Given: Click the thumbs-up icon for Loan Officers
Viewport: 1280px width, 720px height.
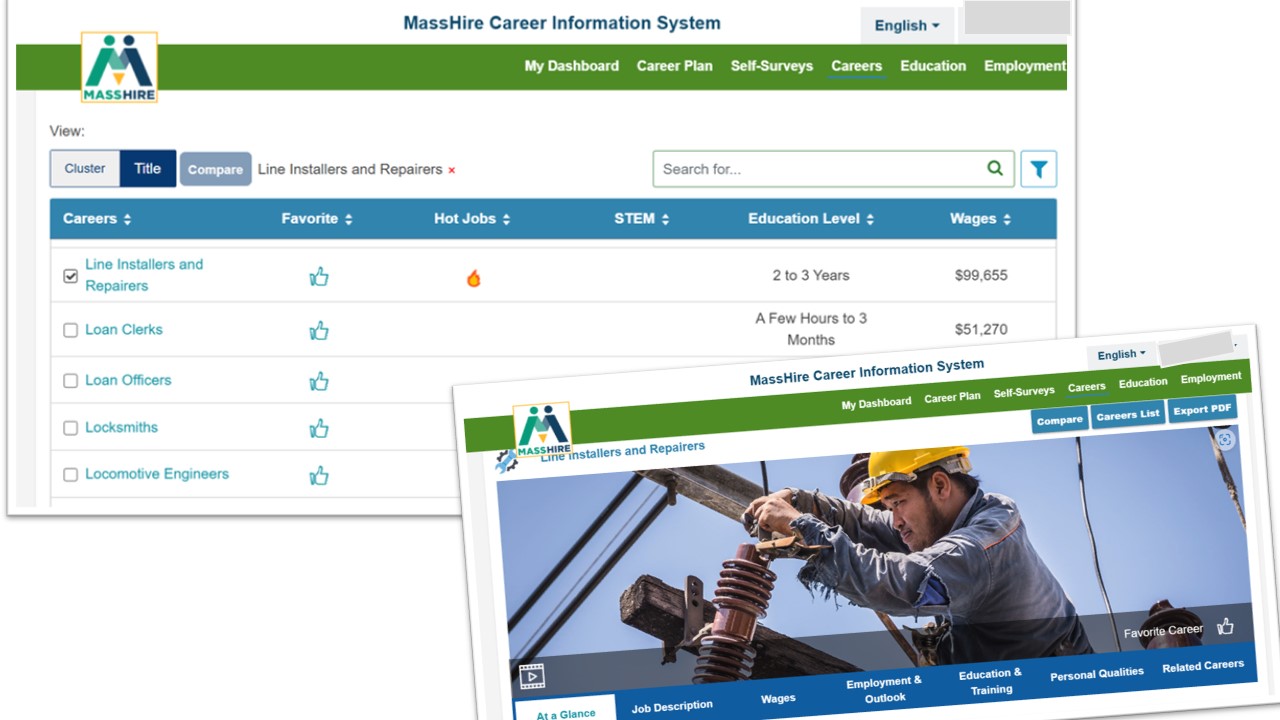Looking at the screenshot, I should [x=319, y=381].
